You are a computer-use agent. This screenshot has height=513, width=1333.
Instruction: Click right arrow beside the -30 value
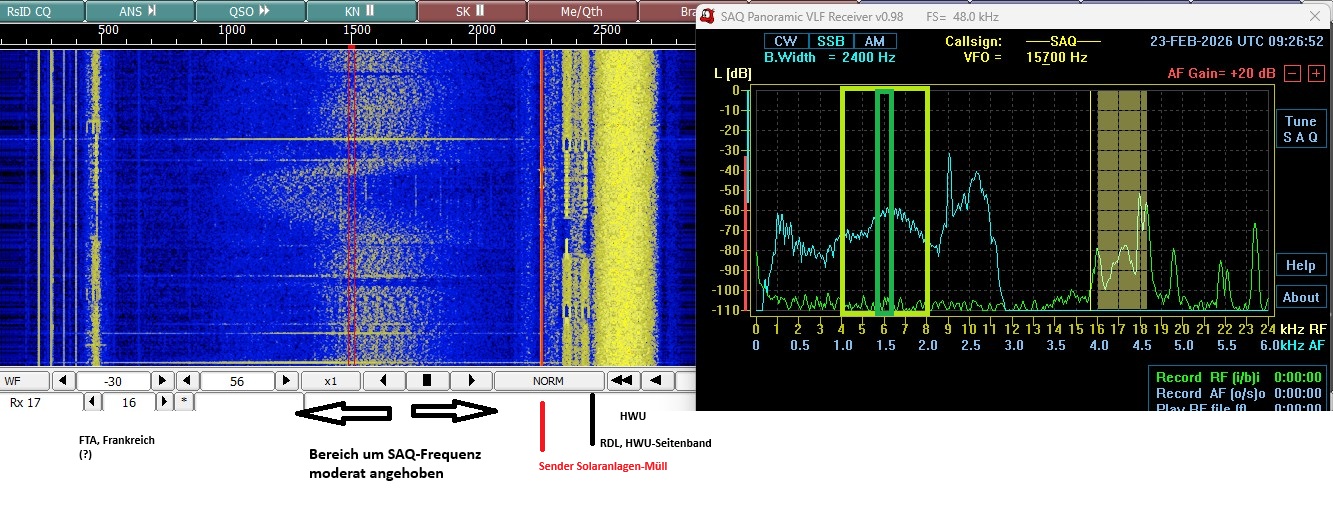(163, 381)
